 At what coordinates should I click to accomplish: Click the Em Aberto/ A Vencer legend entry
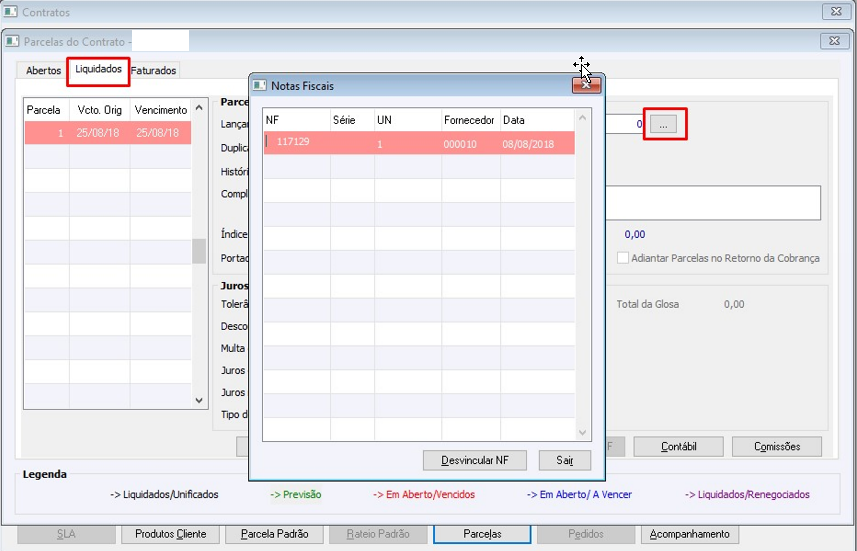tap(579, 495)
